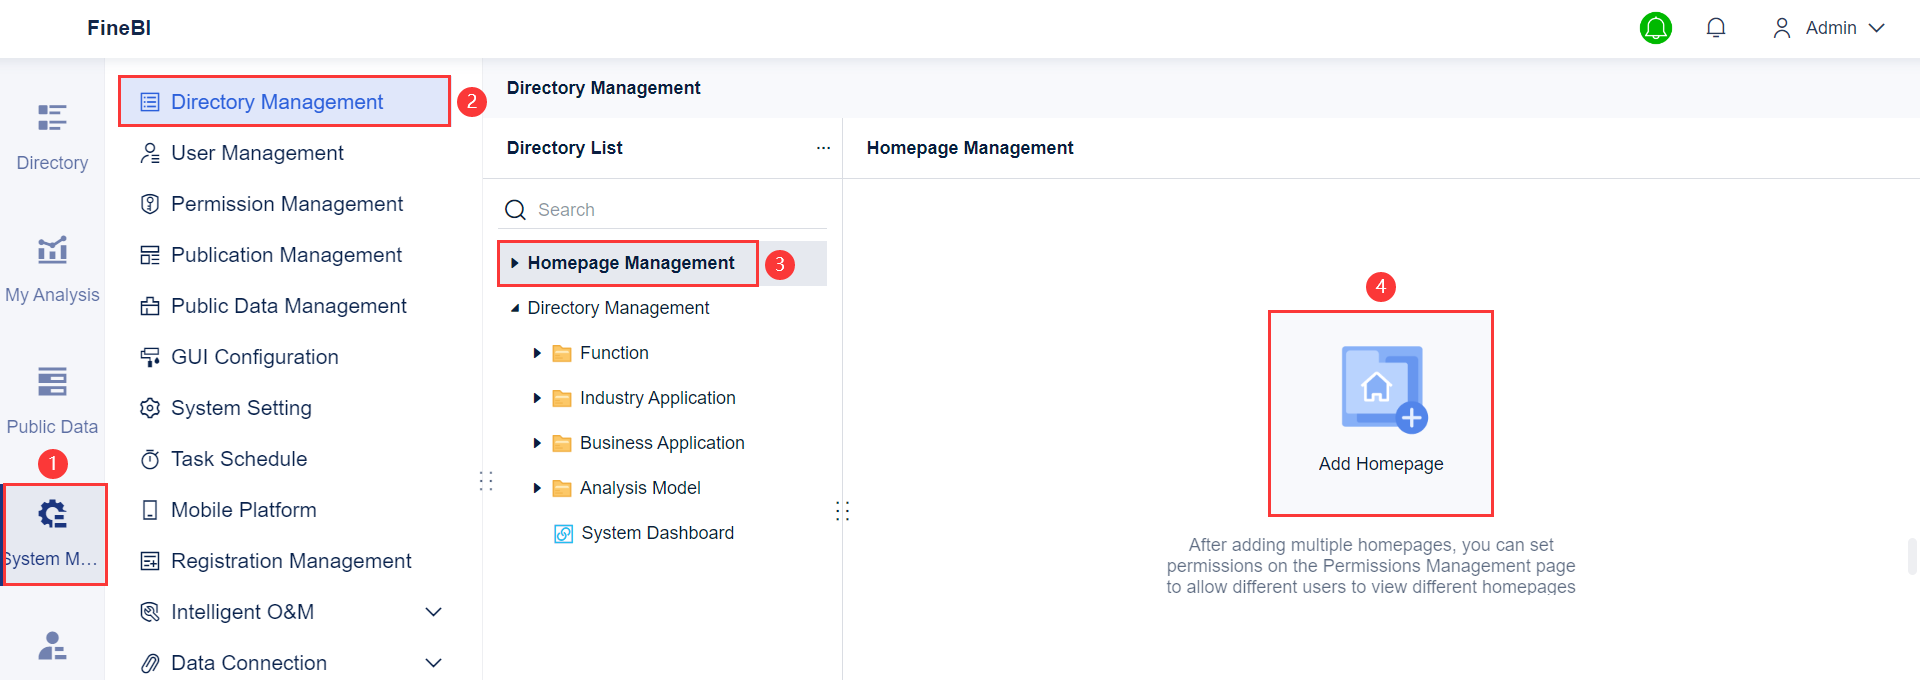Click the Homepage Management heading

click(x=970, y=148)
